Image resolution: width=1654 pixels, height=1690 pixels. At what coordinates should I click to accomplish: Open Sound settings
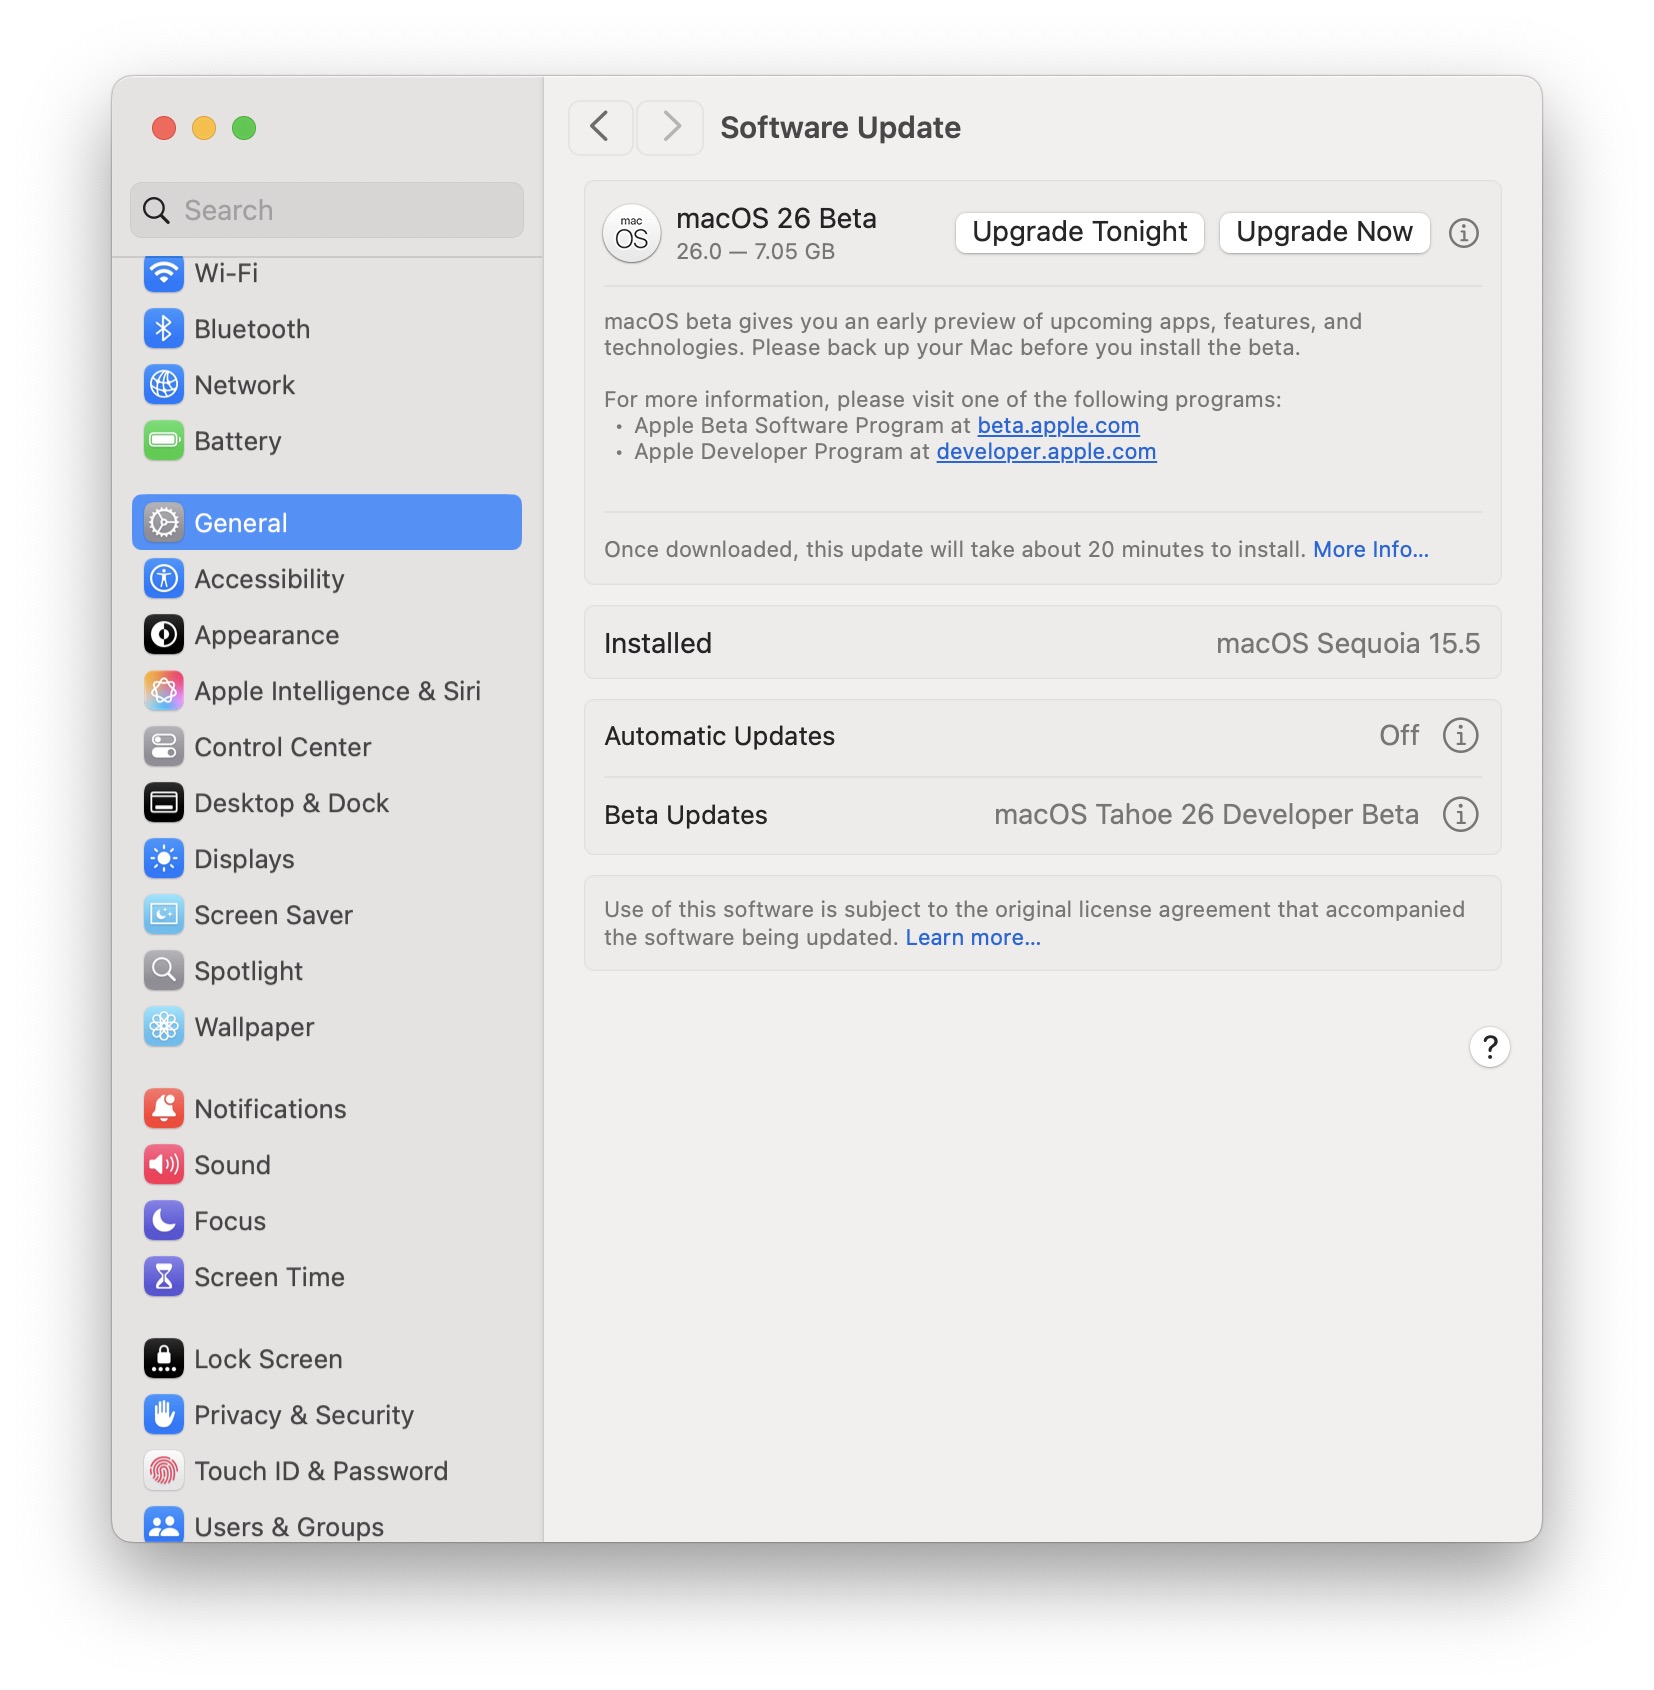tap(232, 1165)
